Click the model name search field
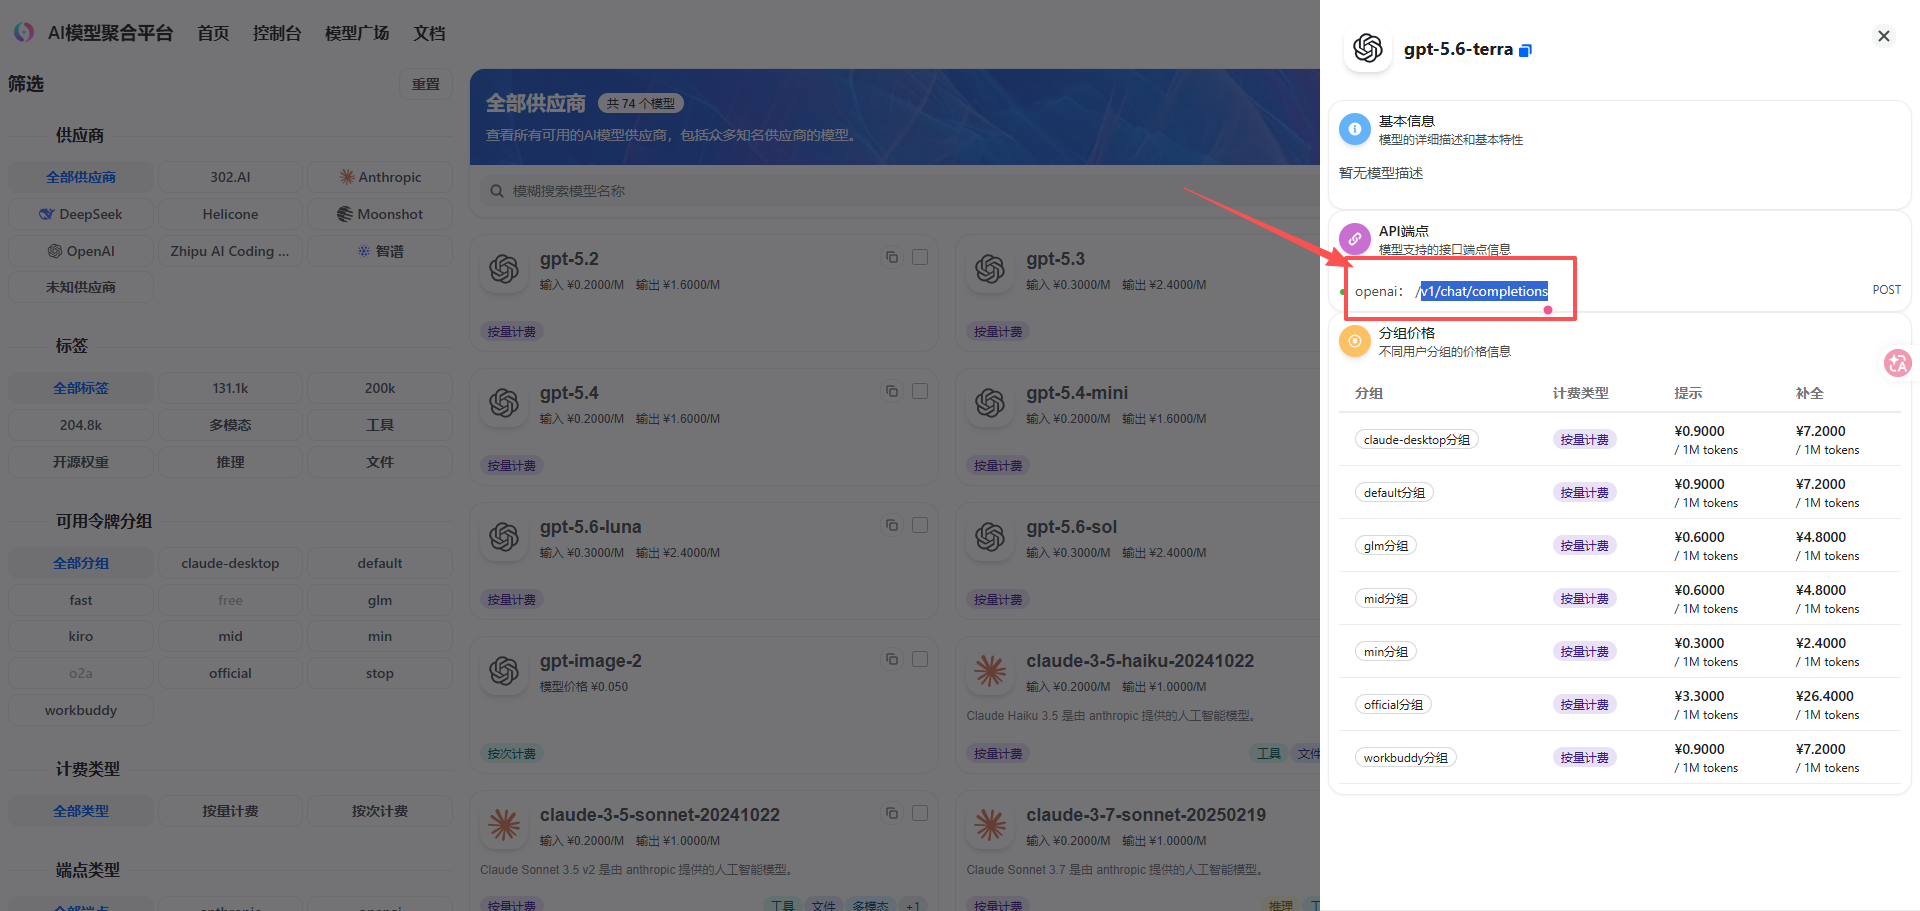This screenshot has width=1920, height=911. (x=900, y=191)
